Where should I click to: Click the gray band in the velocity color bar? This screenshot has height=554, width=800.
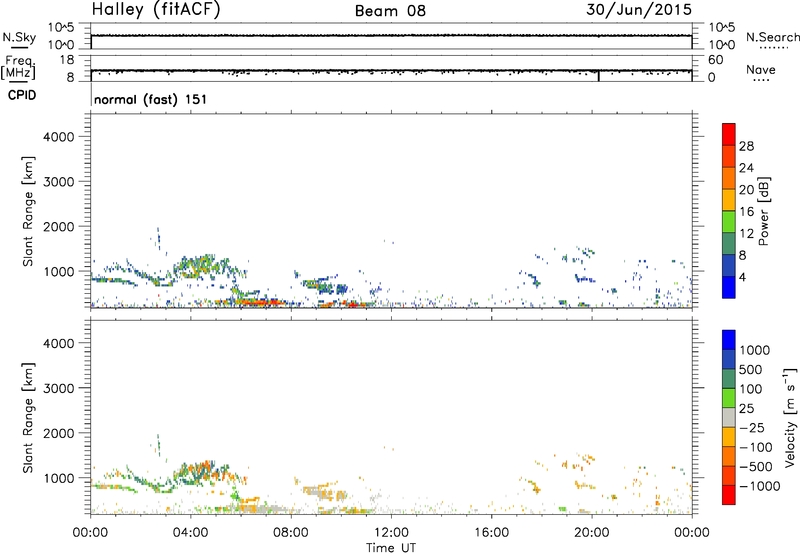click(729, 418)
